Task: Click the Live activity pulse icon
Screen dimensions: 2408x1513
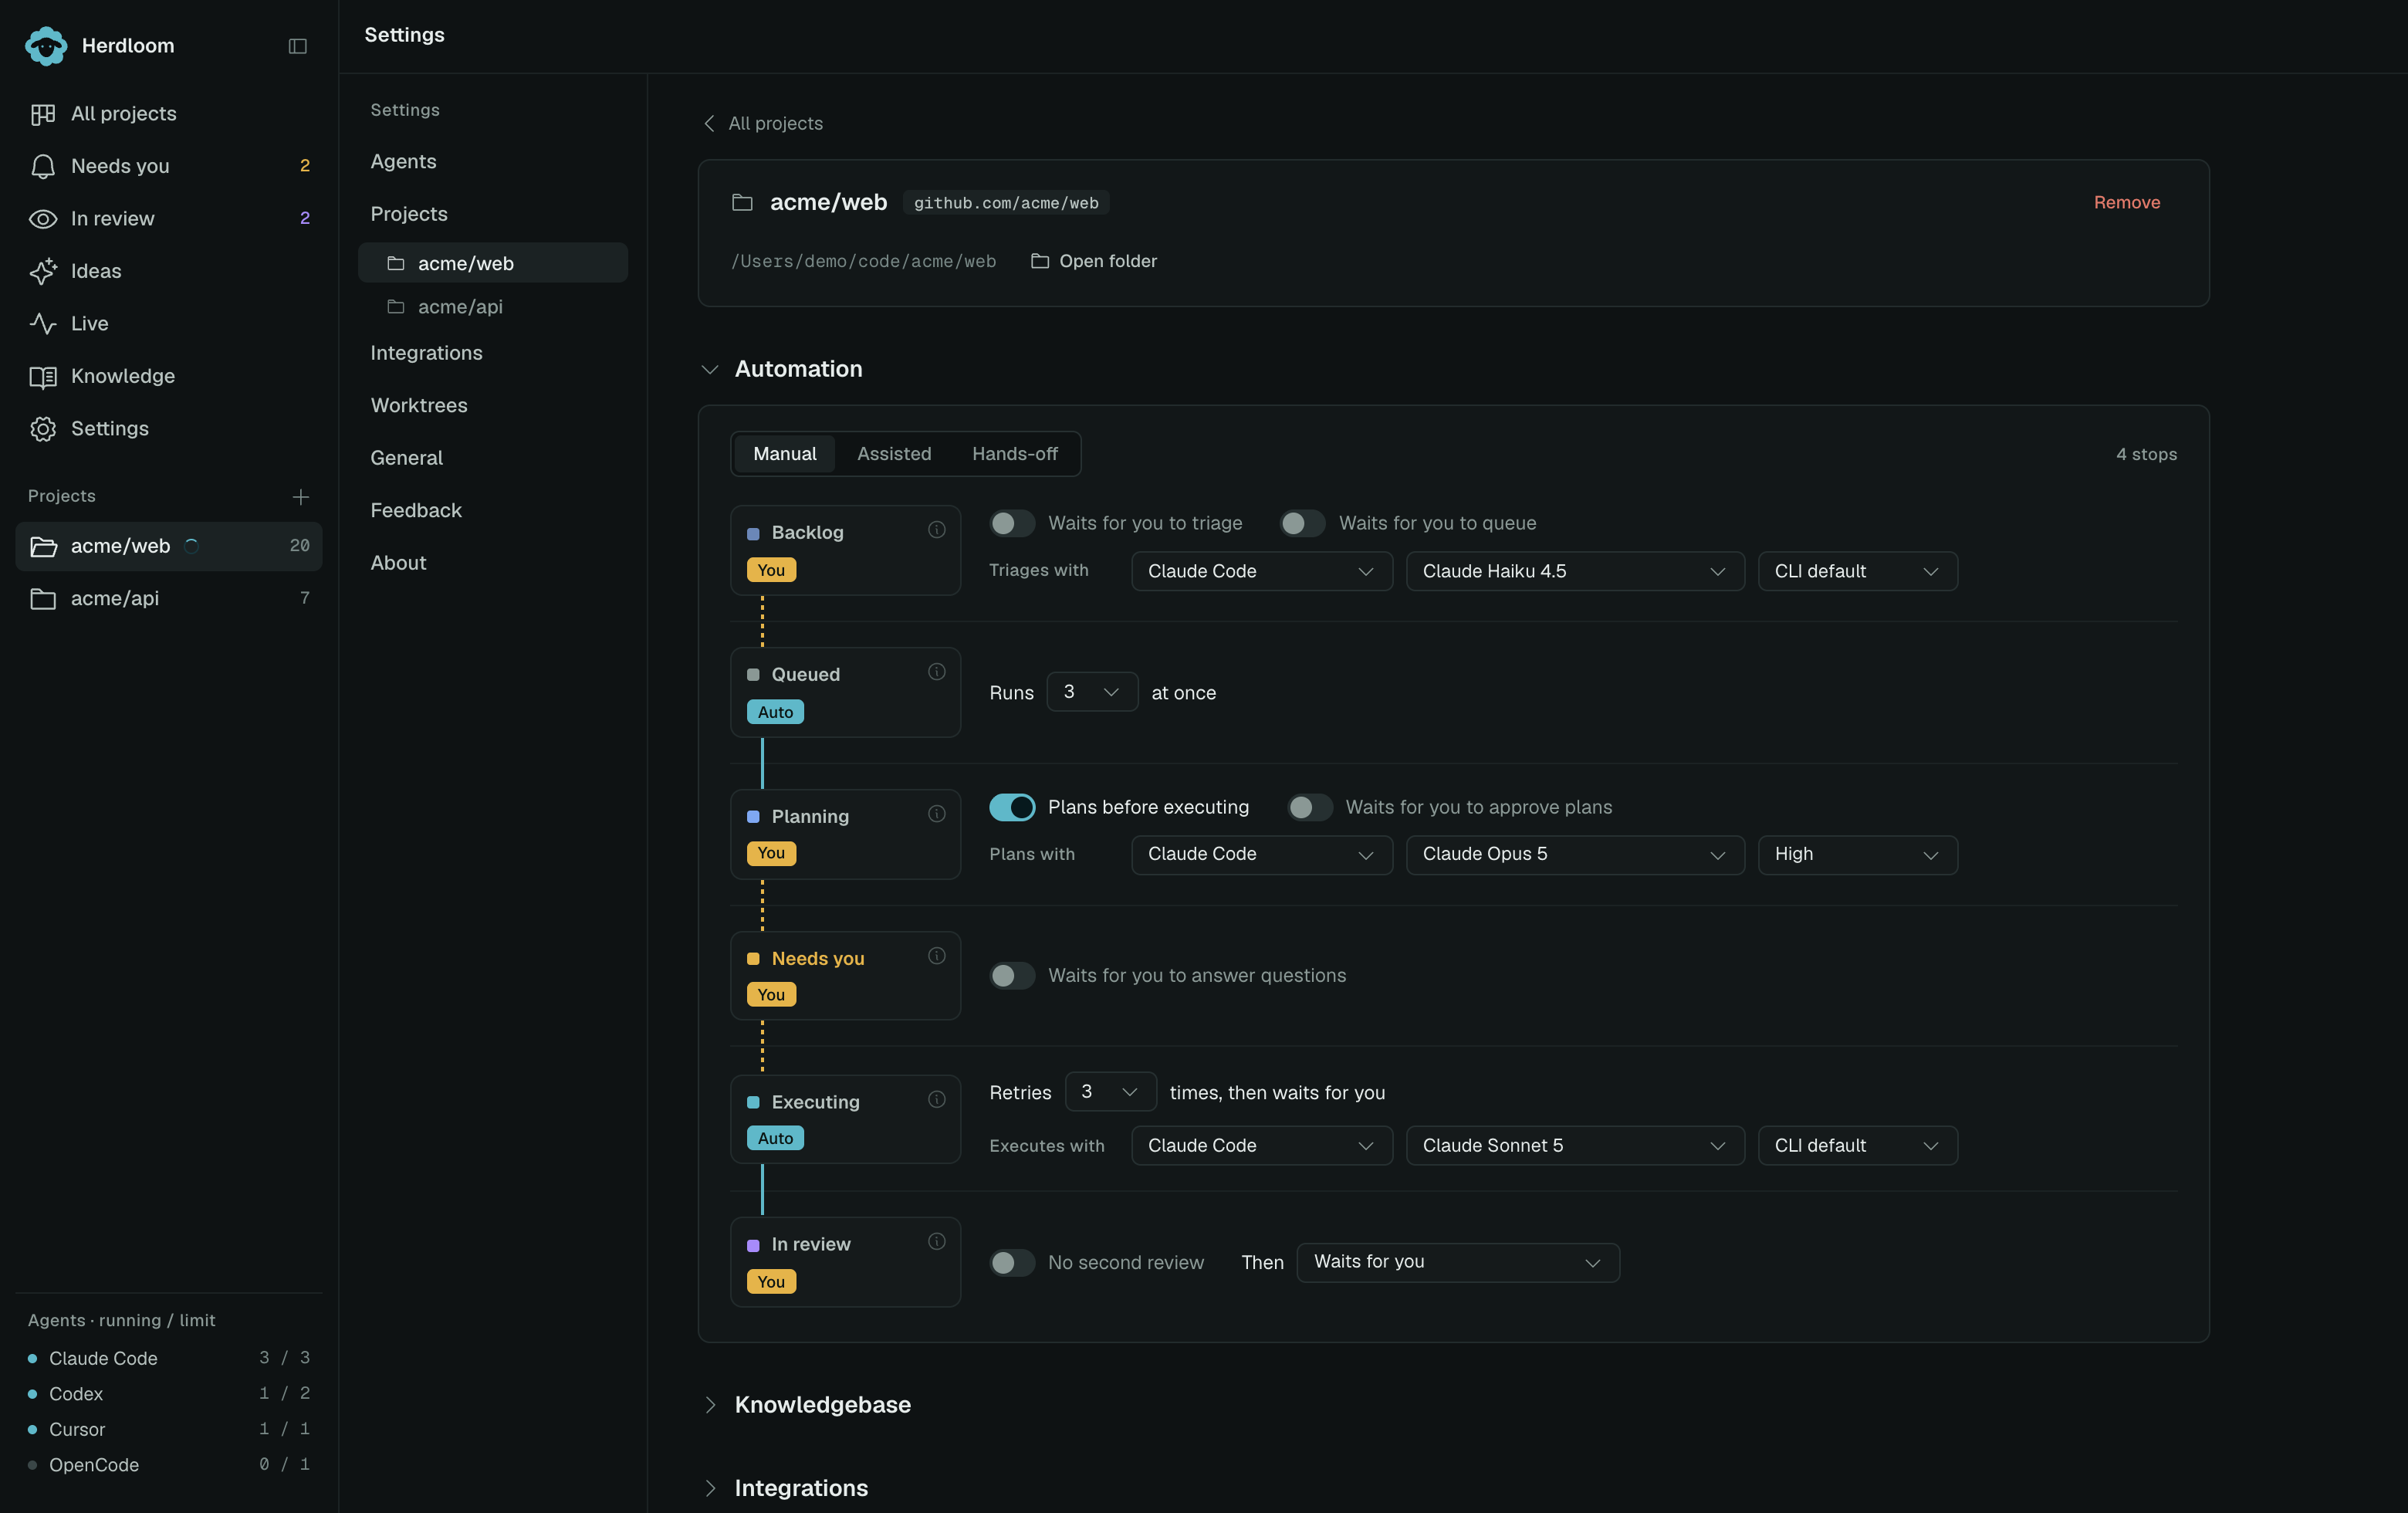Action: tap(43, 324)
